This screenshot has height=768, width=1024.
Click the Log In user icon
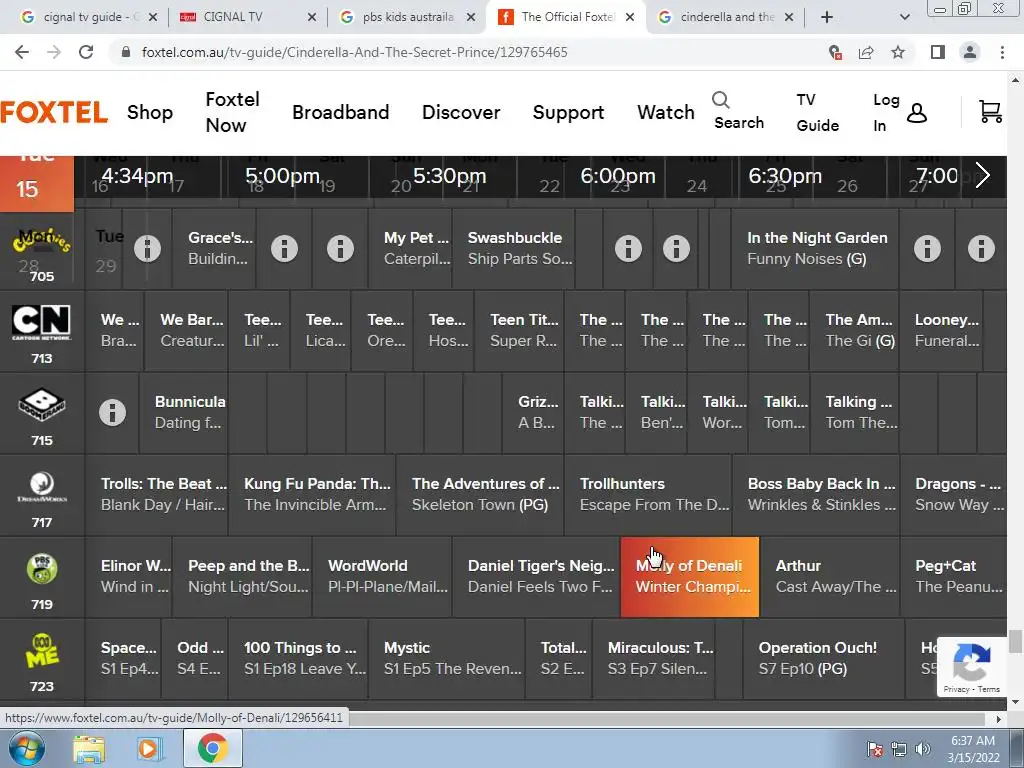coord(917,113)
